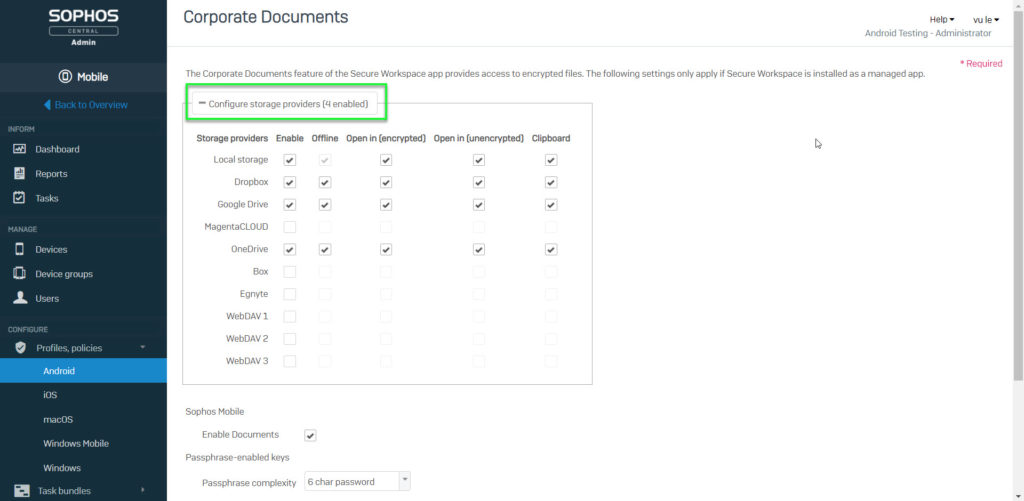The image size is (1024, 501).
Task: Uncheck Enable for Google Drive
Action: [x=290, y=205]
